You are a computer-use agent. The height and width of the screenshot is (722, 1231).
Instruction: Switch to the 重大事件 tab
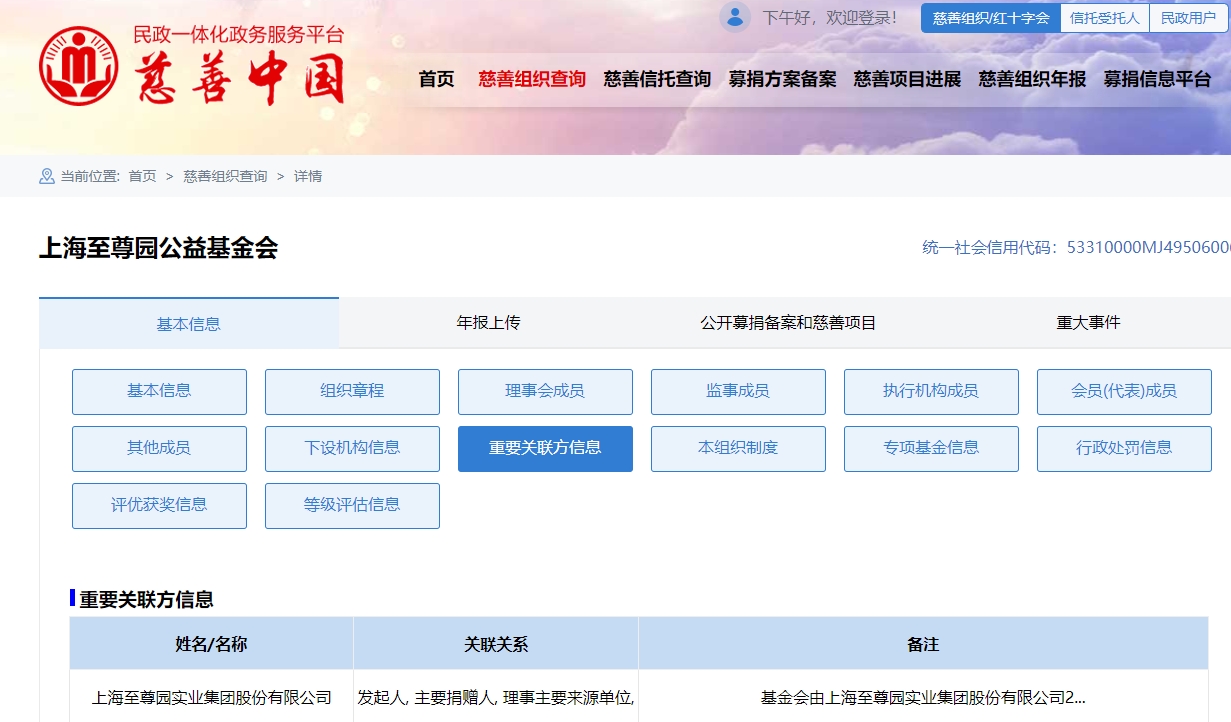pos(1089,323)
